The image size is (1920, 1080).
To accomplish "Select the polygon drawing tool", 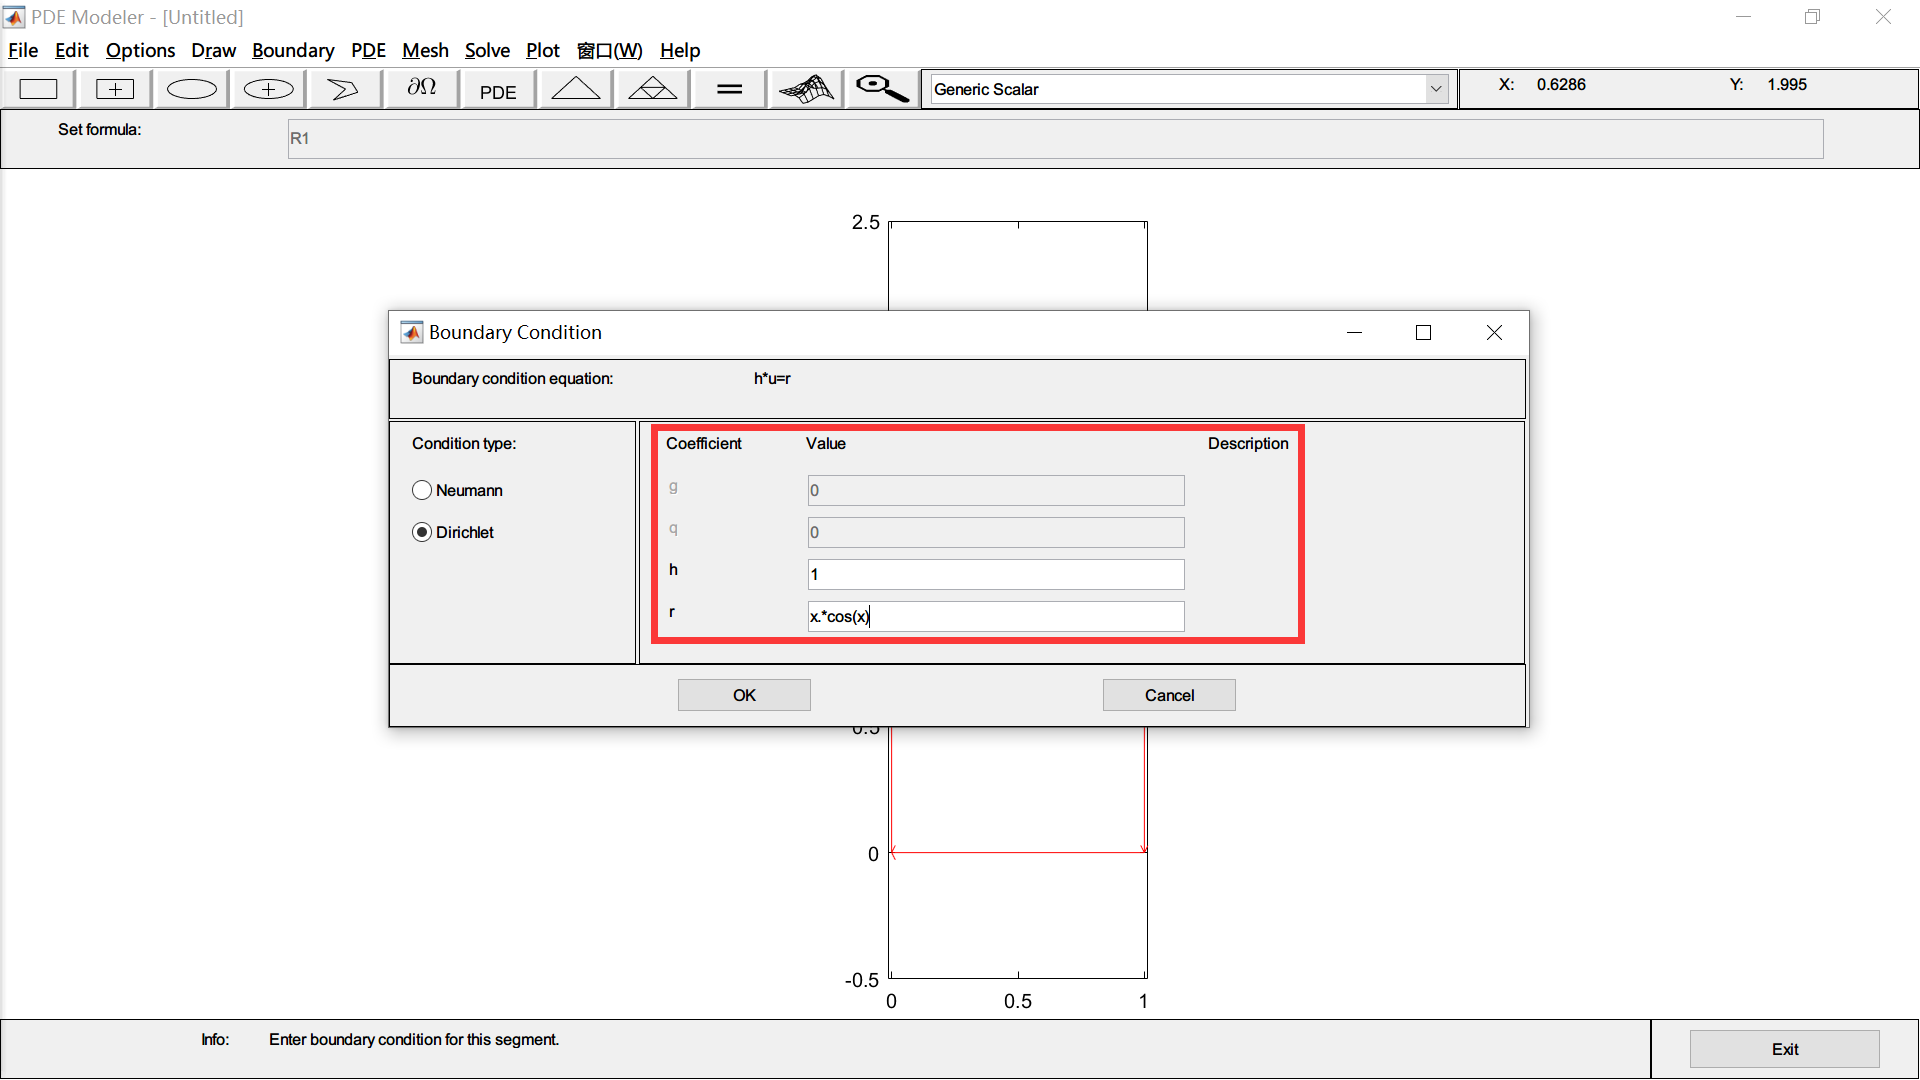I will (x=343, y=88).
